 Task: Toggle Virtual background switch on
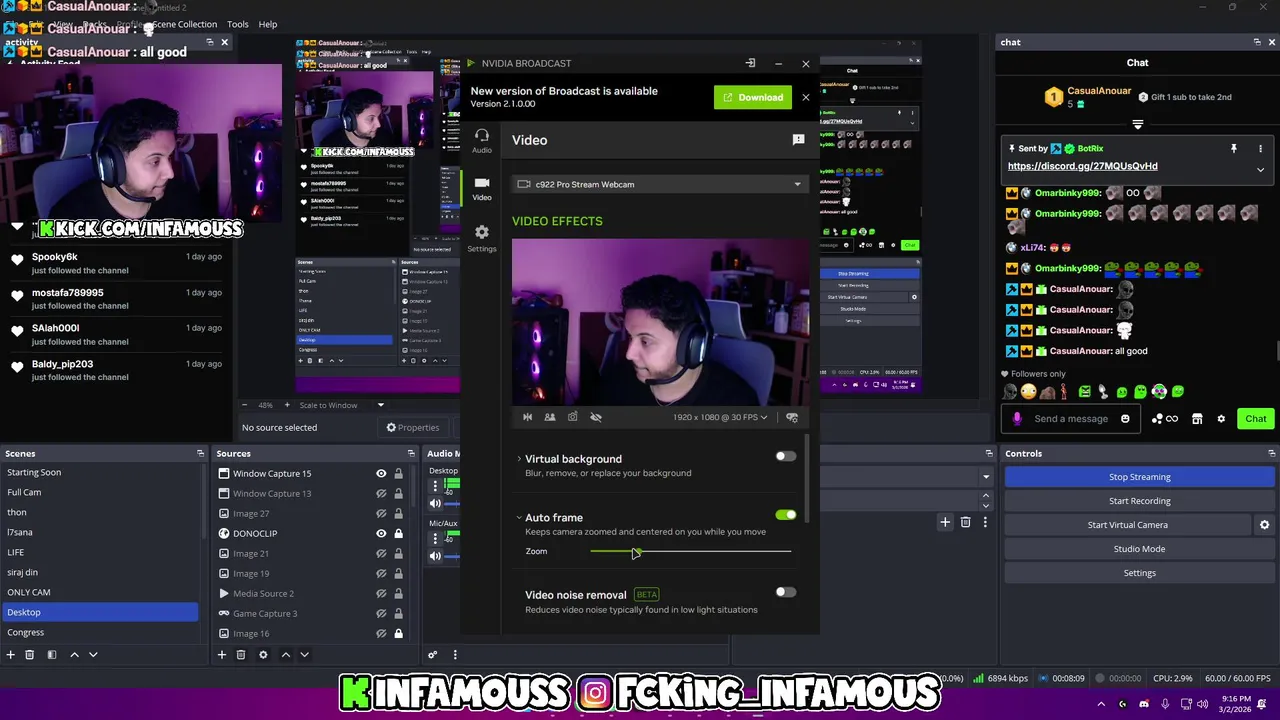(x=786, y=457)
